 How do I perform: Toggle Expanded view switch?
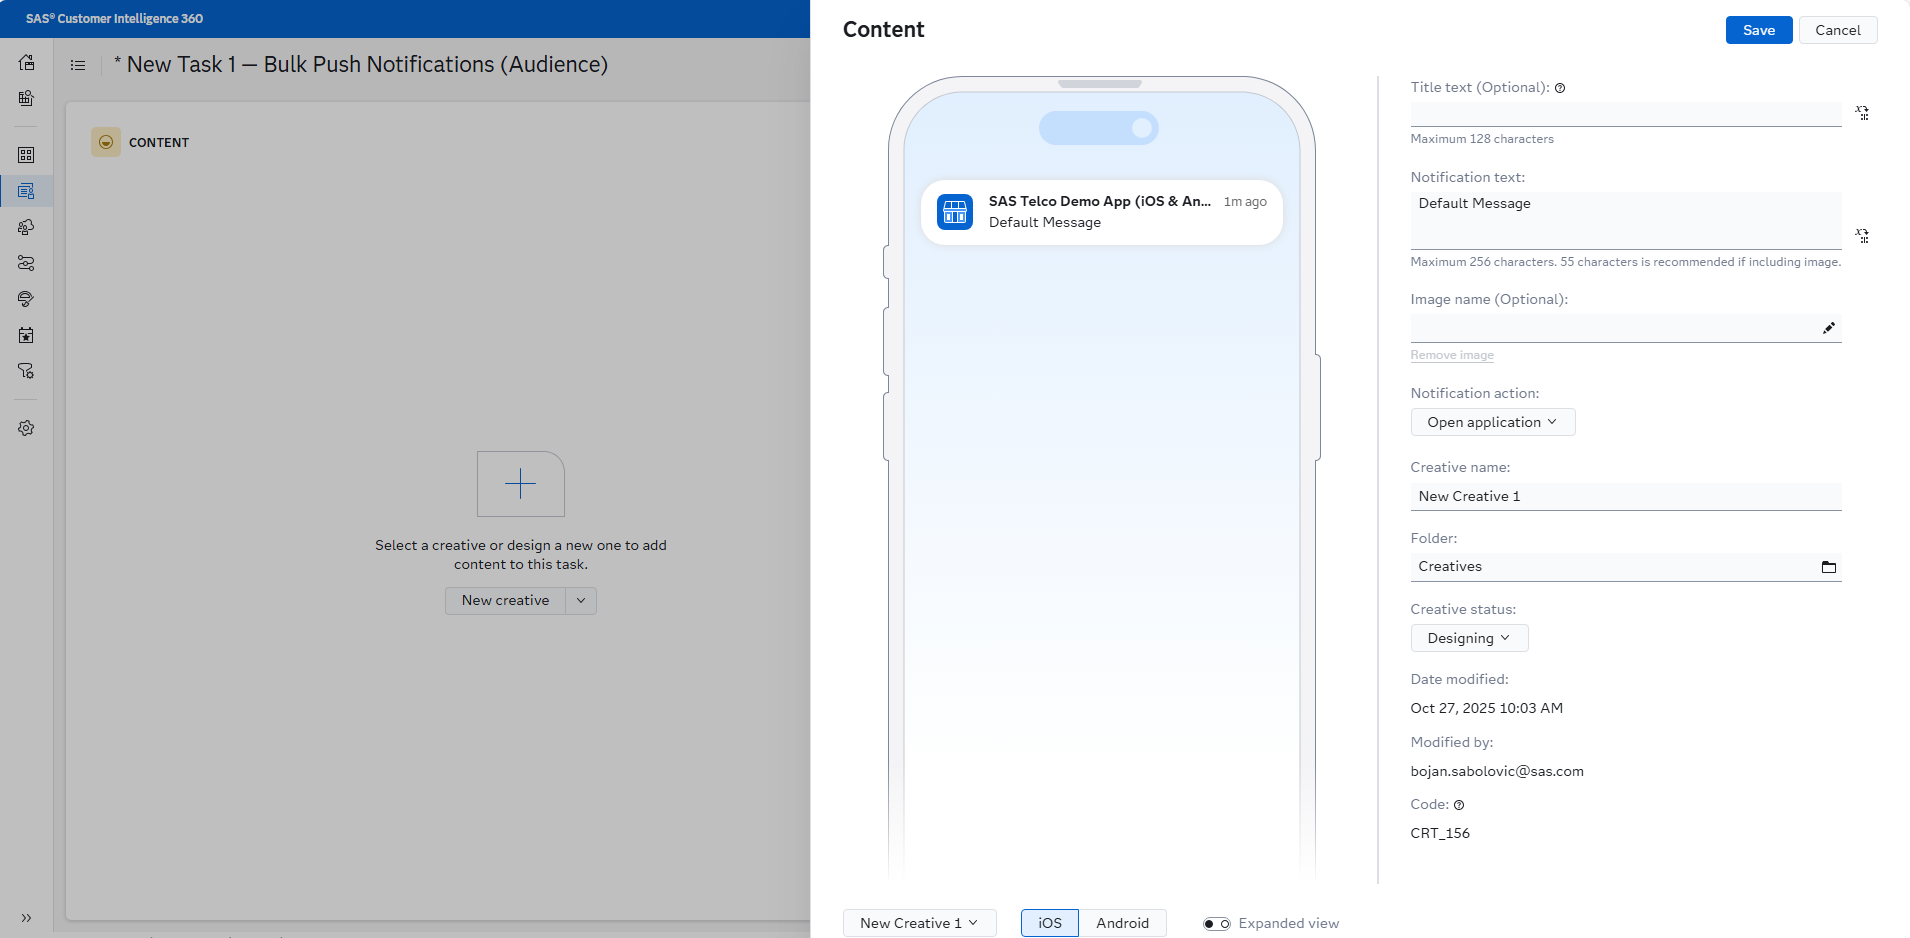coord(1216,923)
